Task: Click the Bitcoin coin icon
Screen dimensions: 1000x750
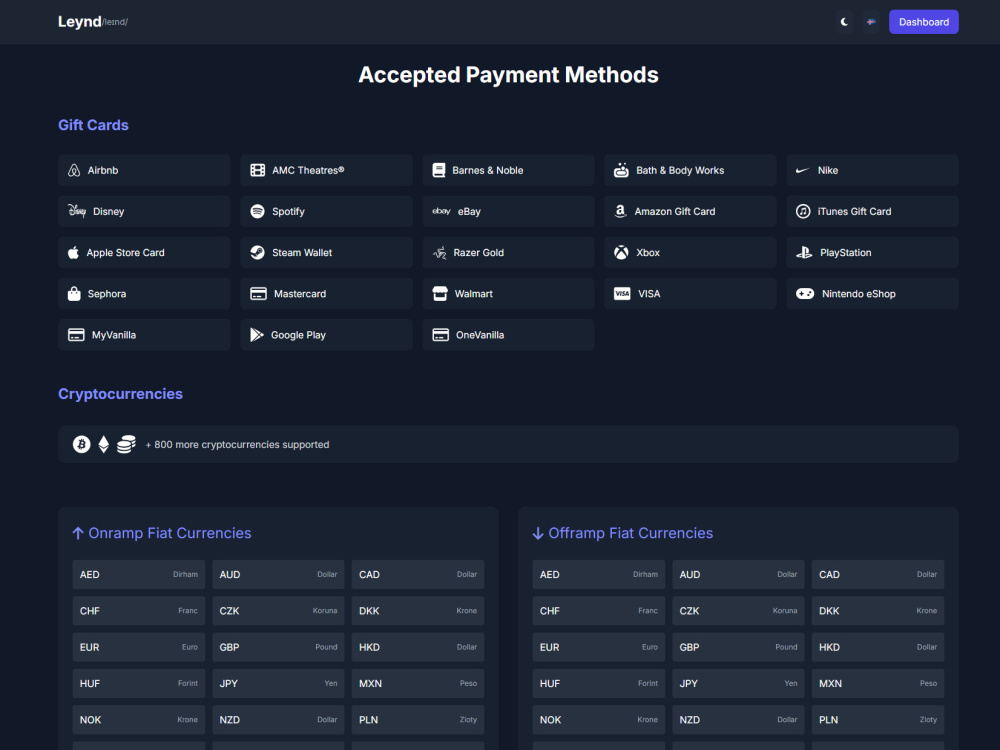Action: pos(82,444)
